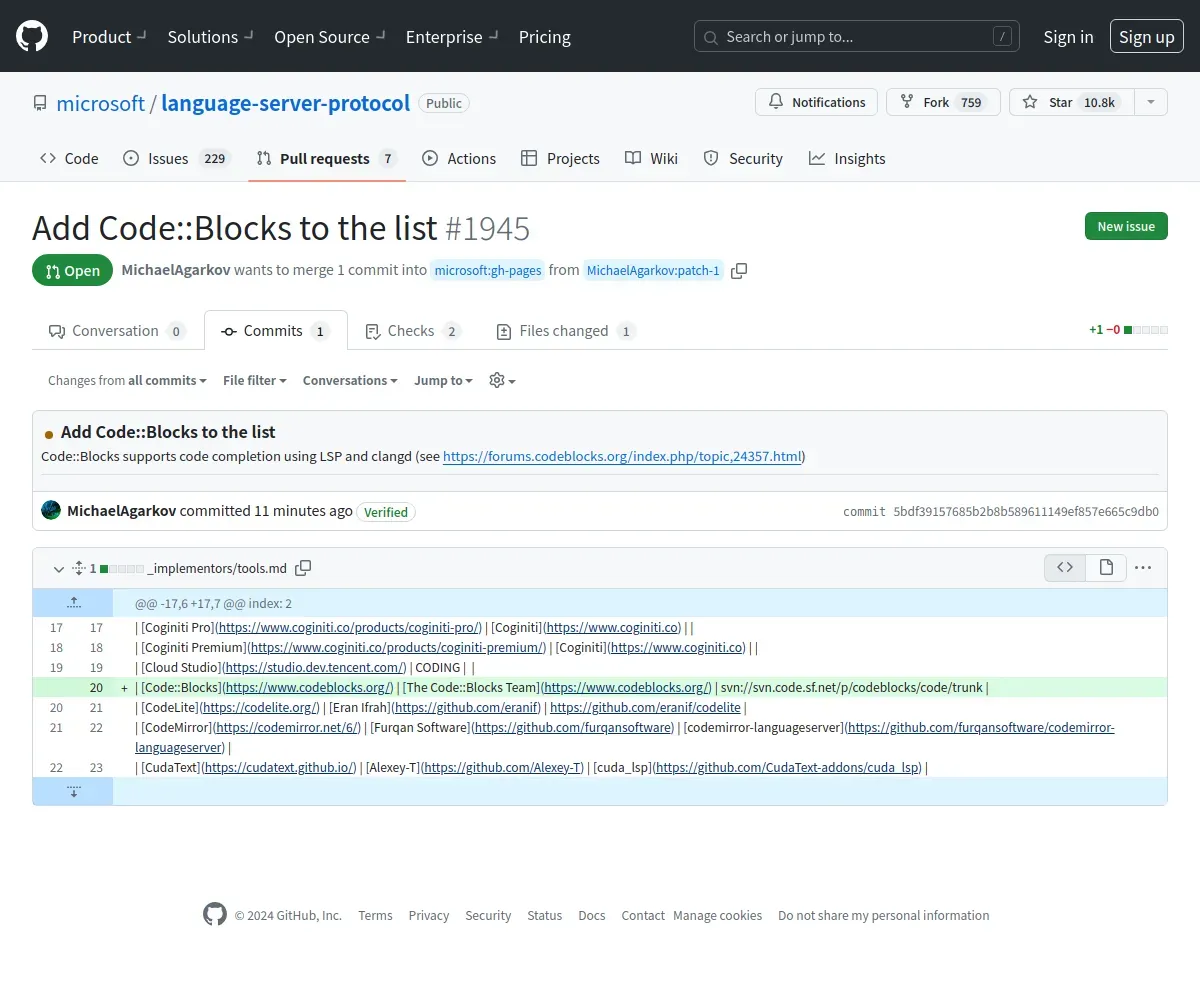Focus the Search or jump to field
The image size is (1200, 1000).
tap(857, 37)
